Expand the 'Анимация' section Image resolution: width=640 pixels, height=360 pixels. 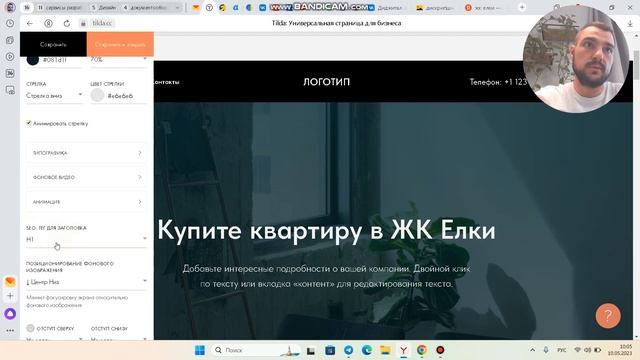coord(86,202)
